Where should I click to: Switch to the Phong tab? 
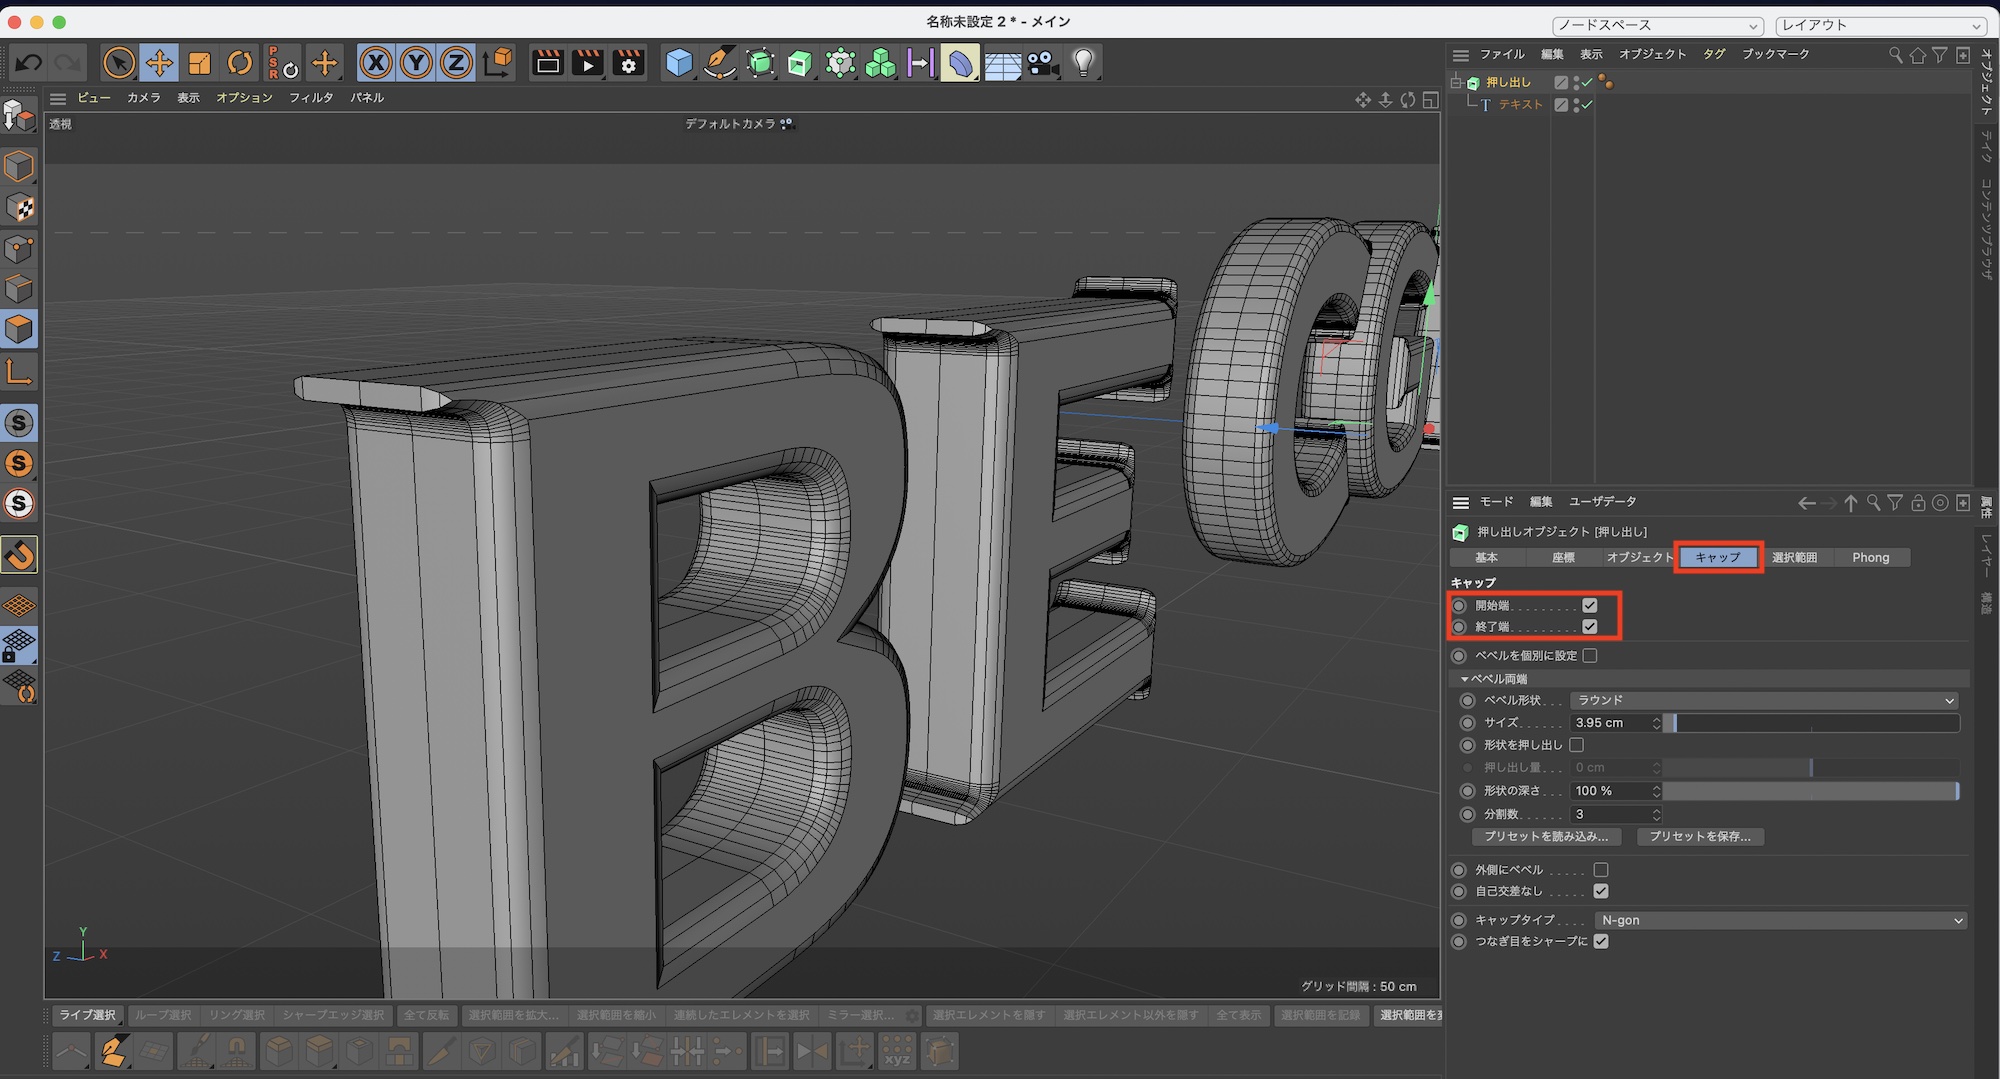click(x=1870, y=557)
